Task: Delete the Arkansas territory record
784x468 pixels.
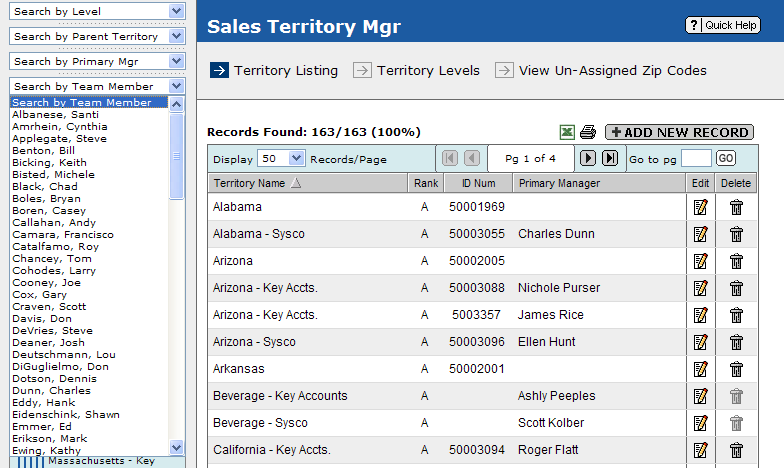Action: point(736,369)
